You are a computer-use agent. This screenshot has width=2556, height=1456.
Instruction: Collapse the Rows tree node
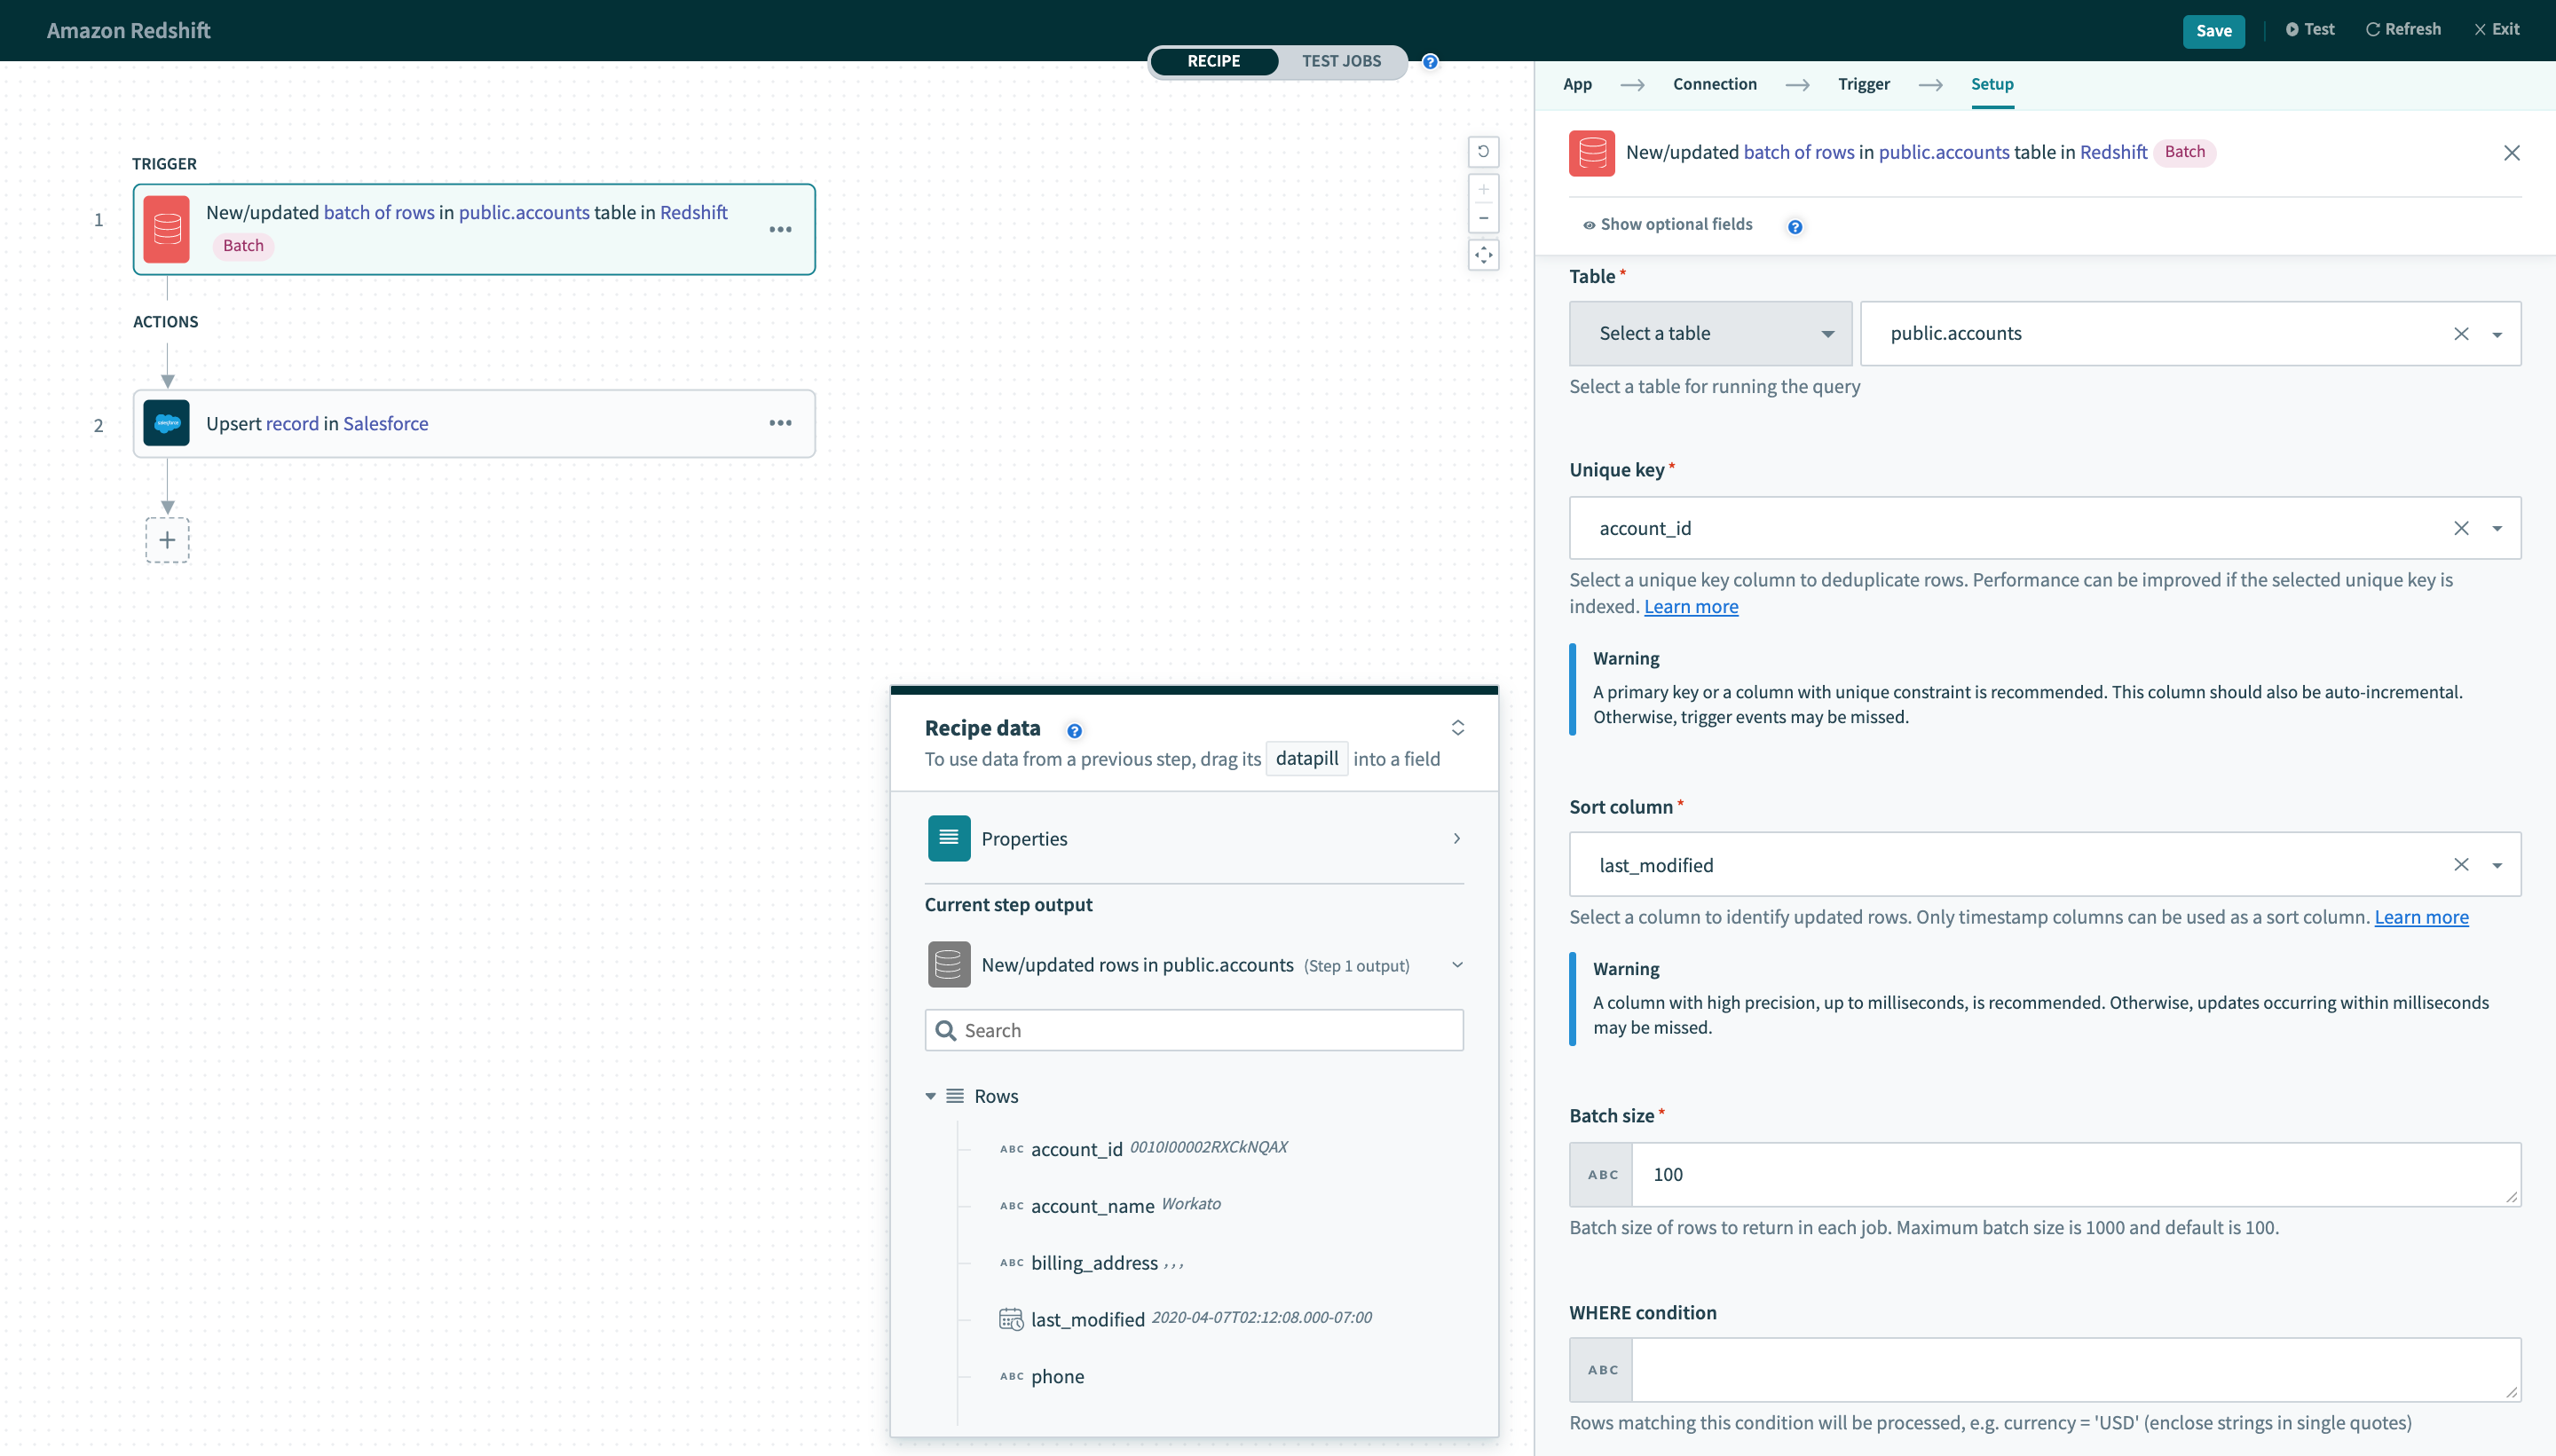(930, 1096)
